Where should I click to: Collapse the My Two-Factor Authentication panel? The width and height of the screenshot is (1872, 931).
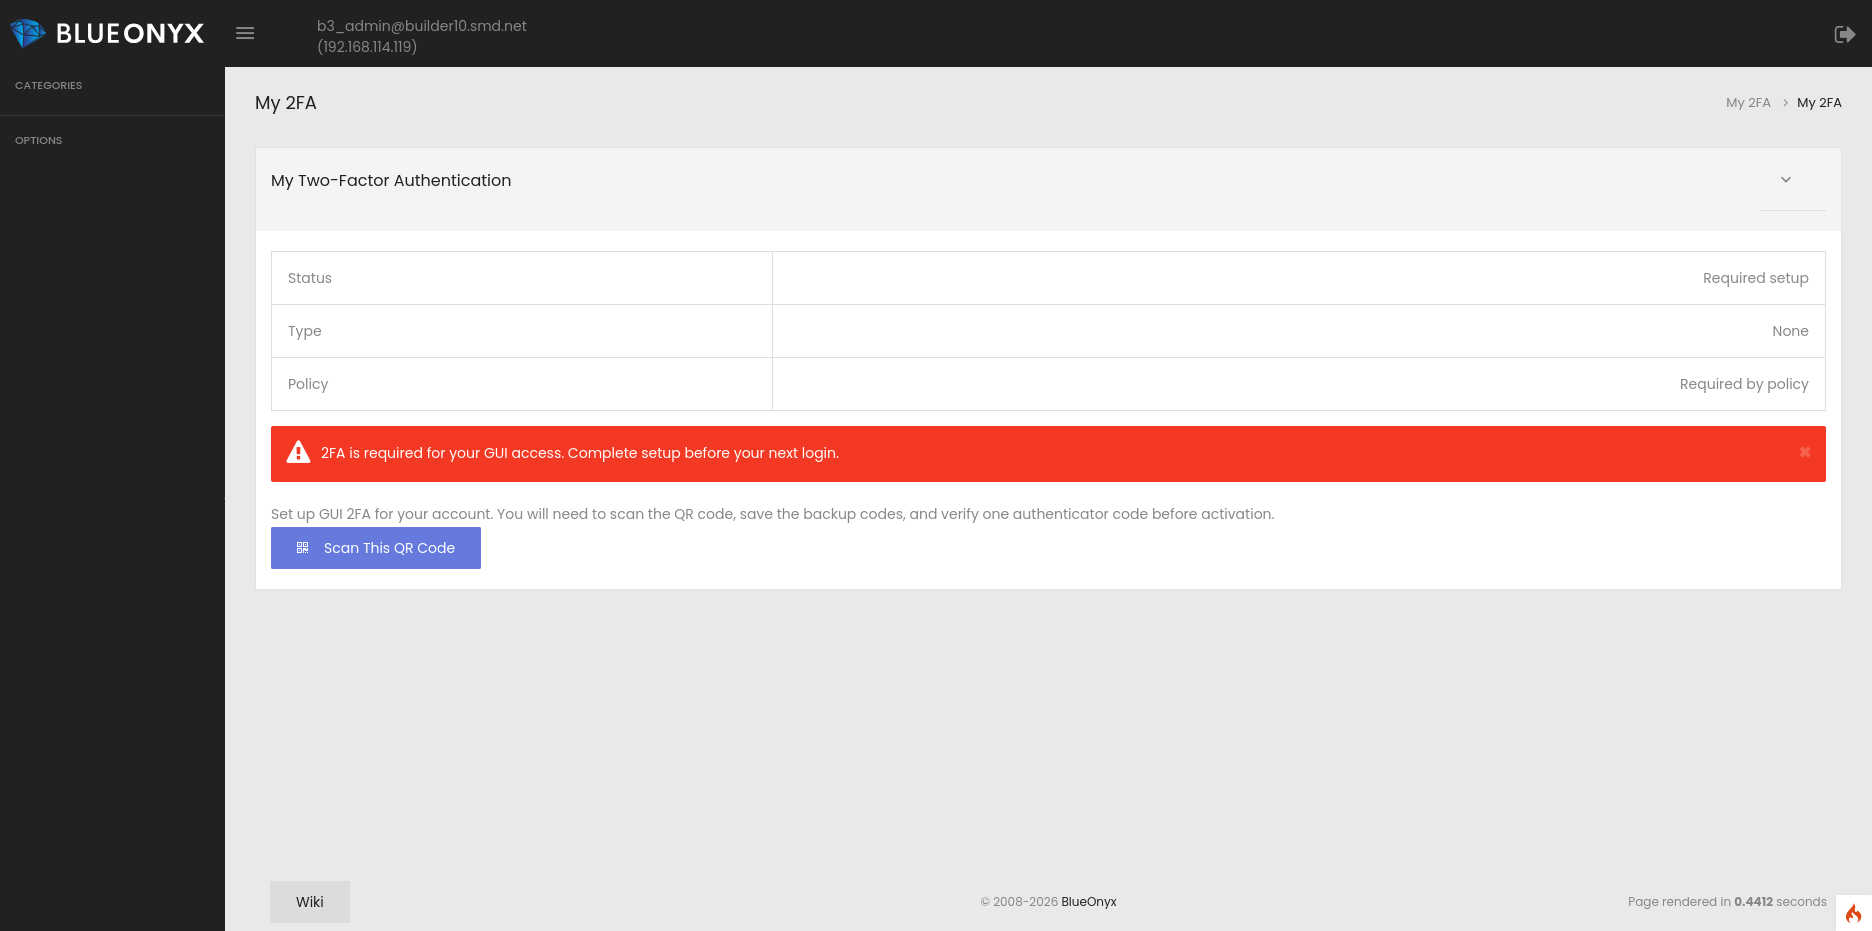(x=1786, y=180)
